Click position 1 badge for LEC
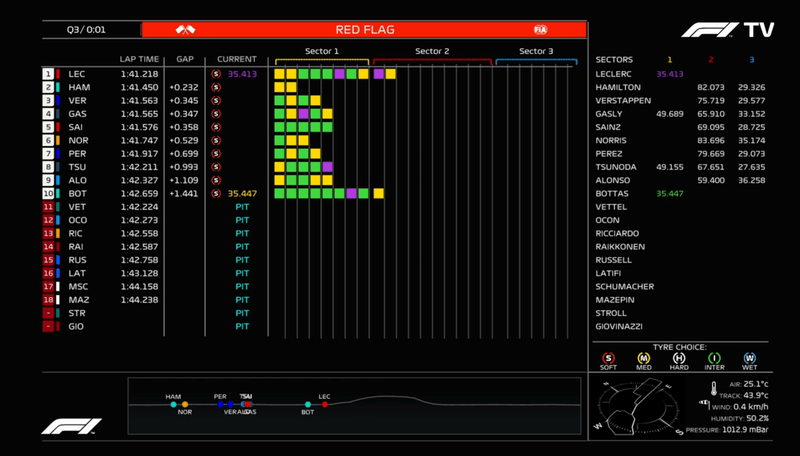Screen dimensions: 800x456 click(48, 74)
